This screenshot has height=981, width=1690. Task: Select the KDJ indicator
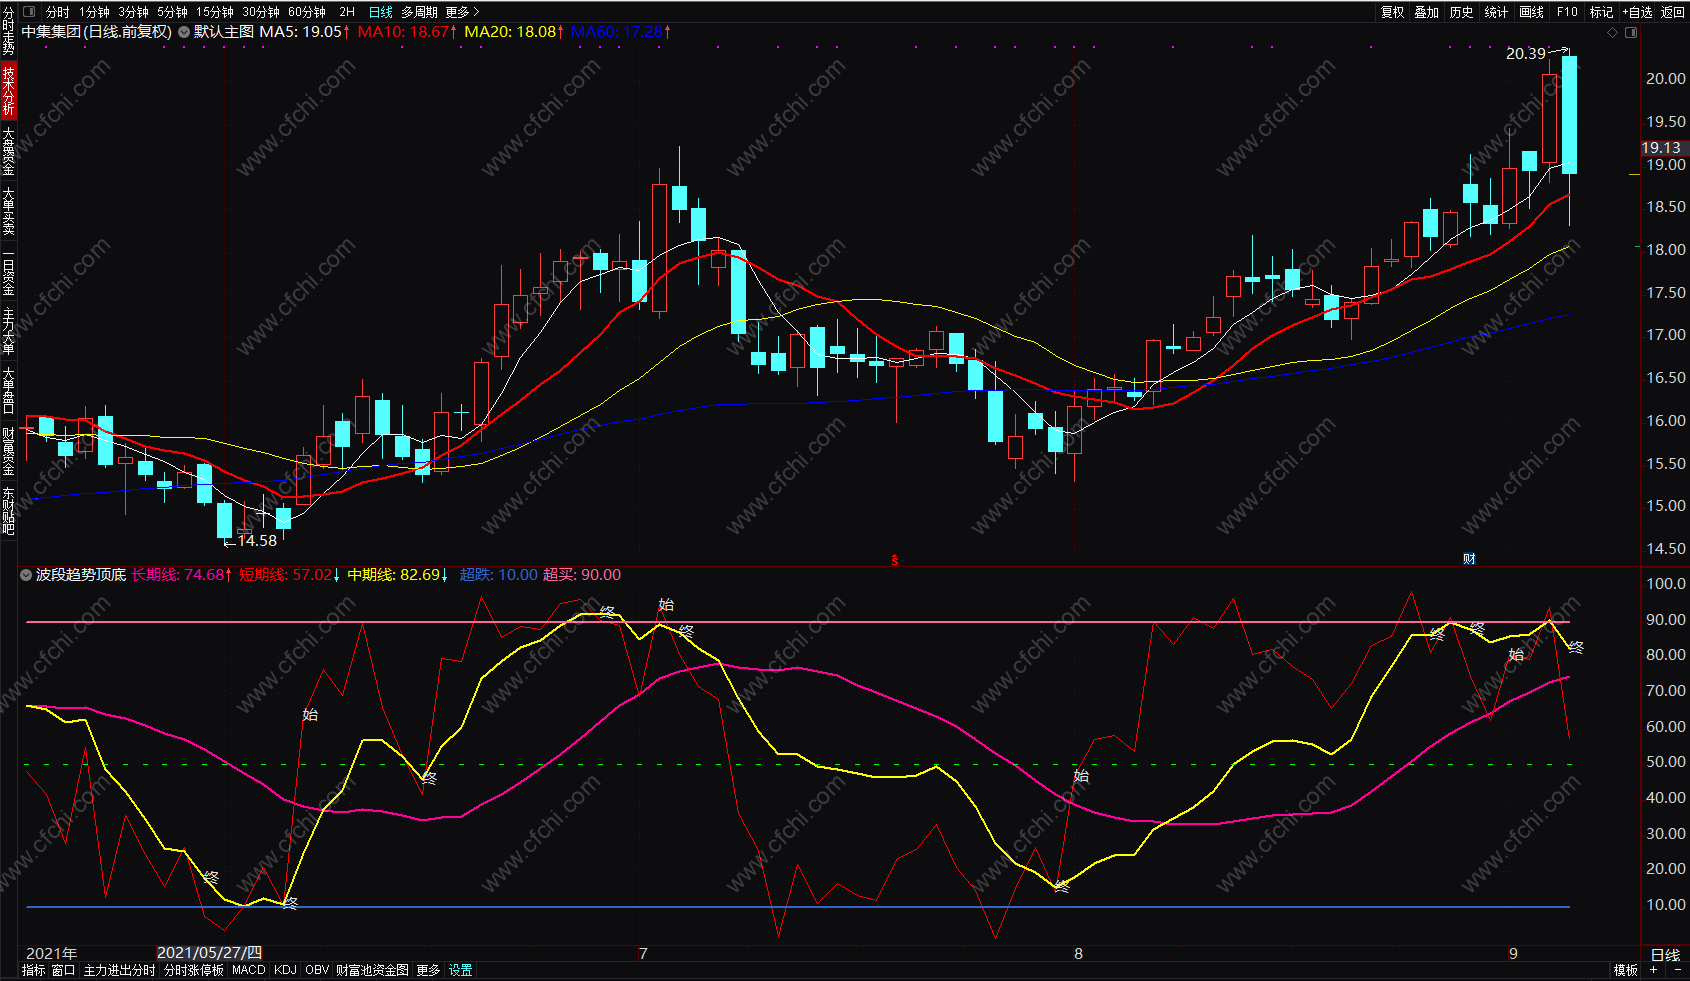tap(285, 970)
